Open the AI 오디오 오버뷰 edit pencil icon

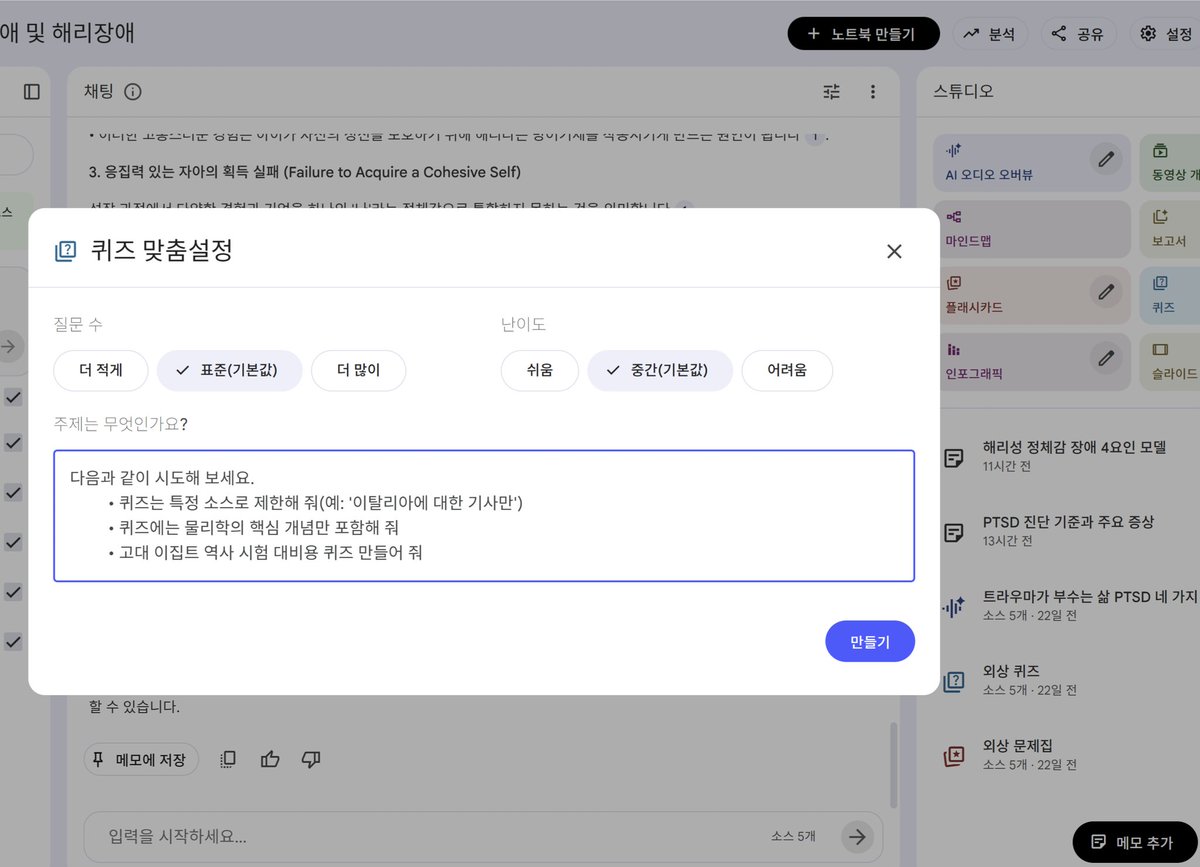(1105, 159)
